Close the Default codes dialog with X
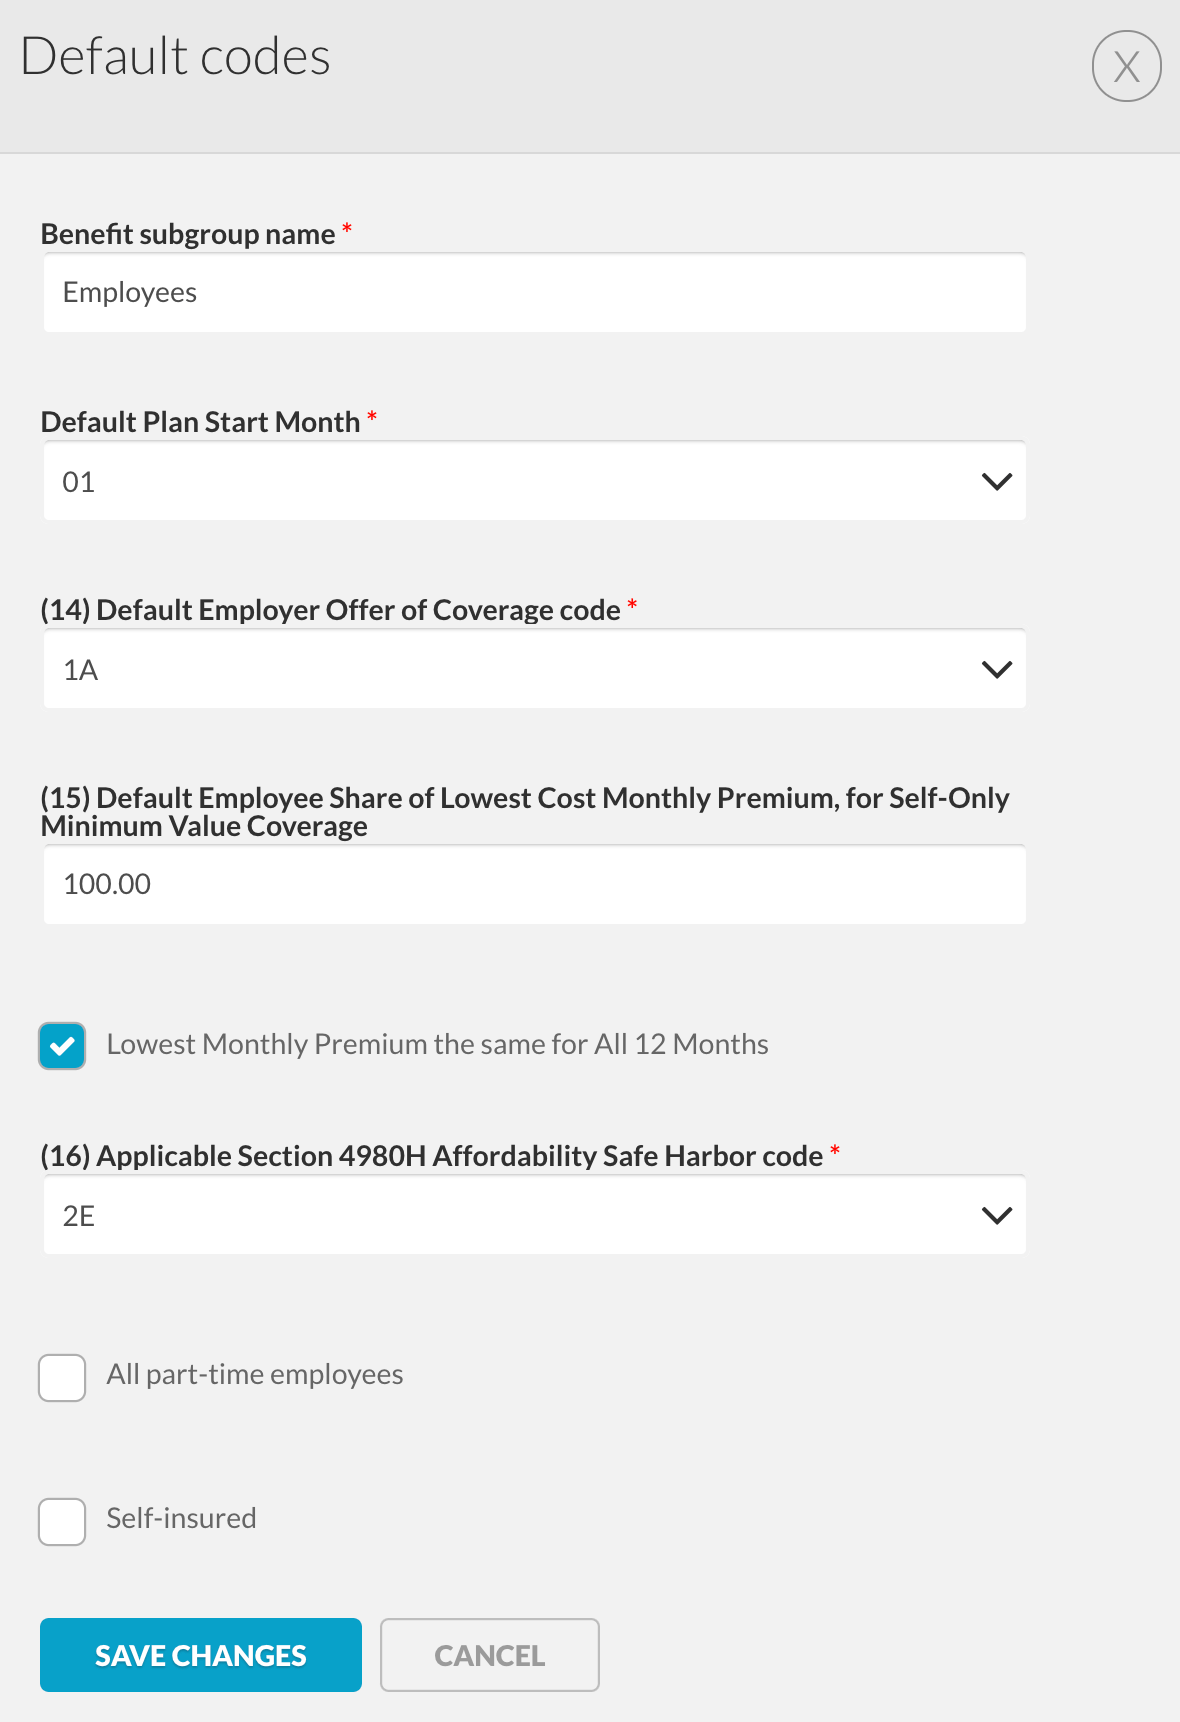Image resolution: width=1180 pixels, height=1722 pixels. click(1126, 66)
